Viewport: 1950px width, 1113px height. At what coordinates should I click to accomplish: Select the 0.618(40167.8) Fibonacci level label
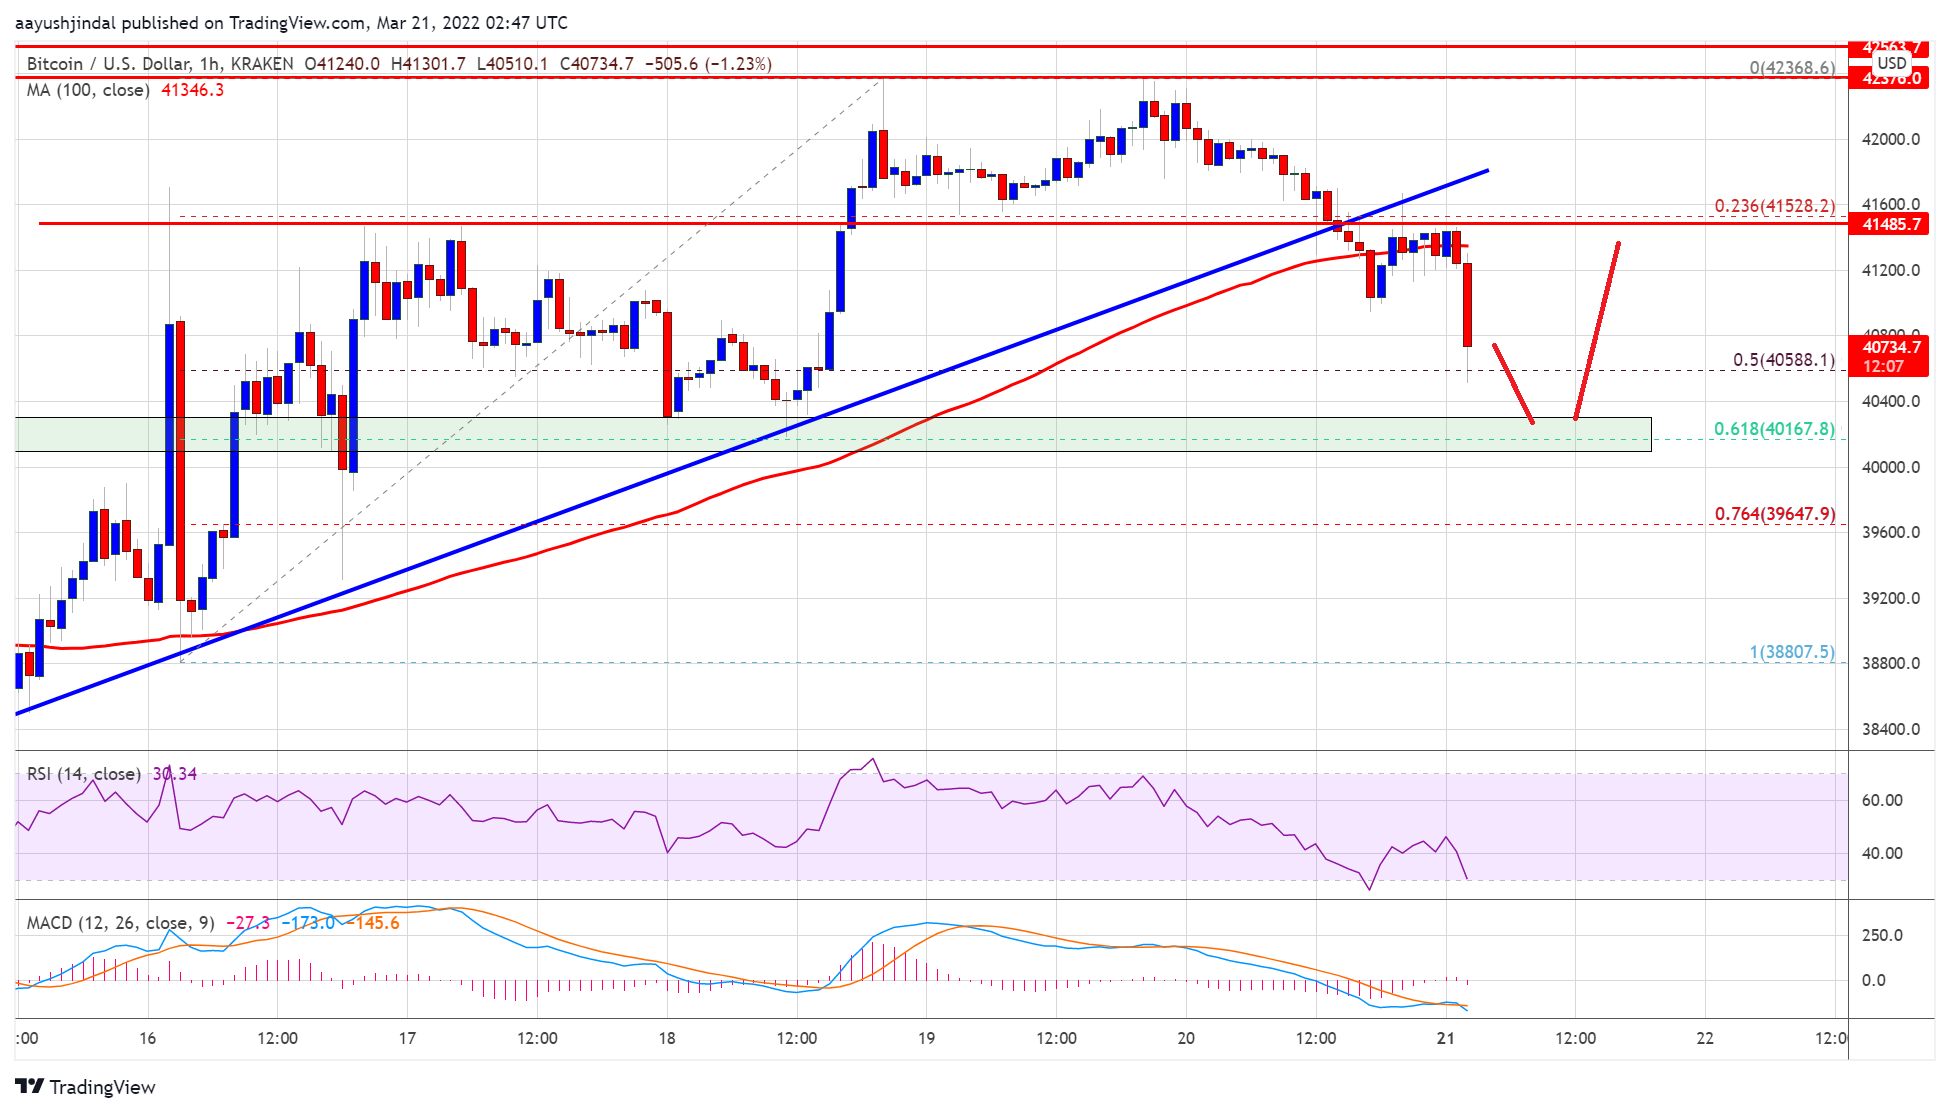pyautogui.click(x=1774, y=429)
